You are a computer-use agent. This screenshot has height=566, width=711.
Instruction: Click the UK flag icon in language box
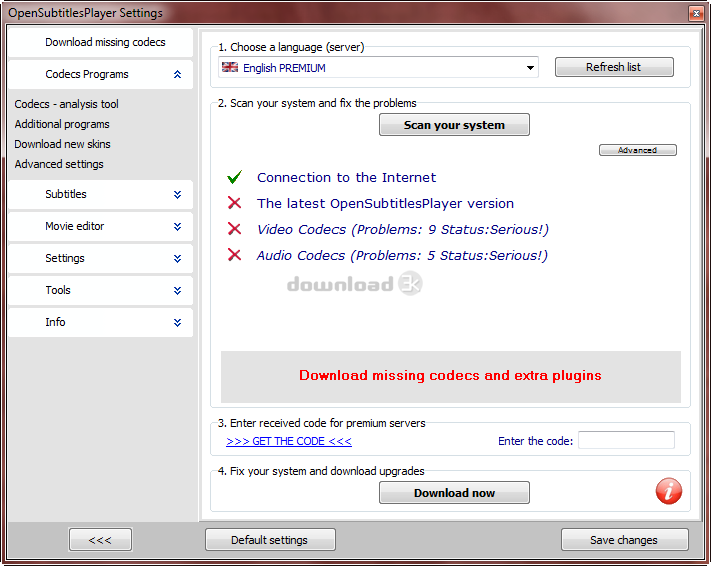(230, 67)
